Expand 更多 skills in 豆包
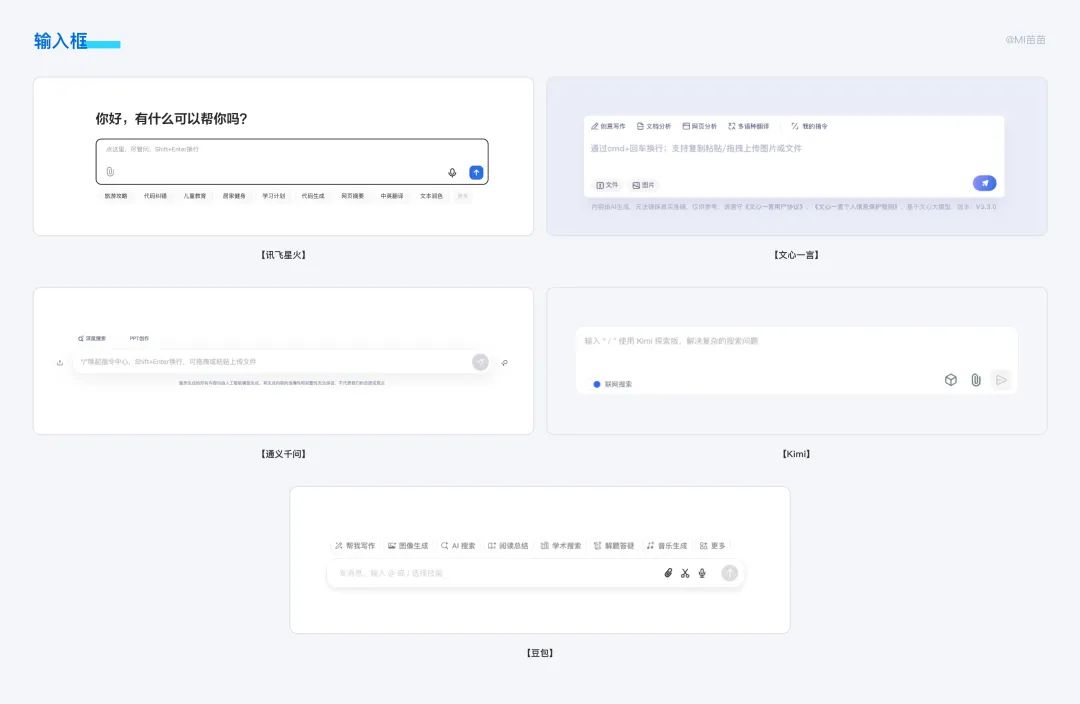The height and width of the screenshot is (704, 1080). pos(712,546)
